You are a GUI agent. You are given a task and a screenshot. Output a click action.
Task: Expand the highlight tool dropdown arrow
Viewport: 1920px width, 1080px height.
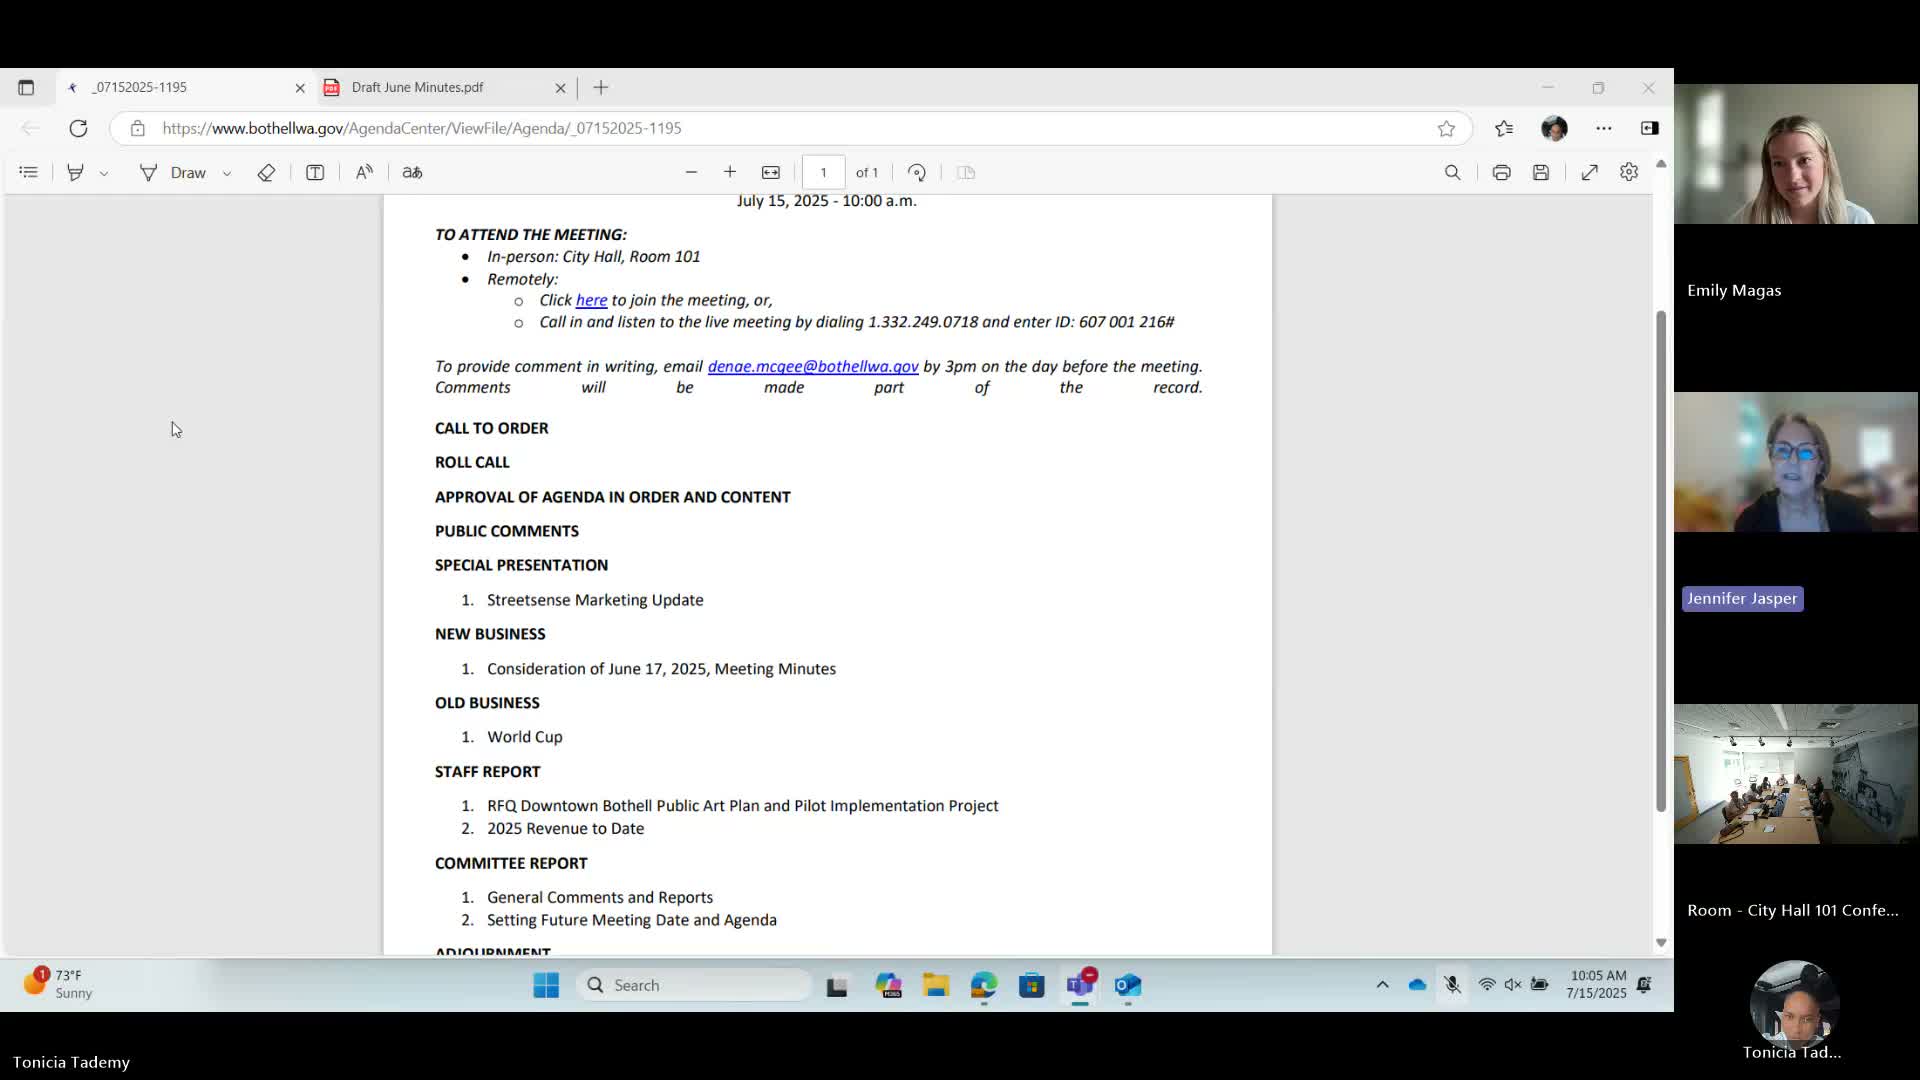[x=104, y=173]
